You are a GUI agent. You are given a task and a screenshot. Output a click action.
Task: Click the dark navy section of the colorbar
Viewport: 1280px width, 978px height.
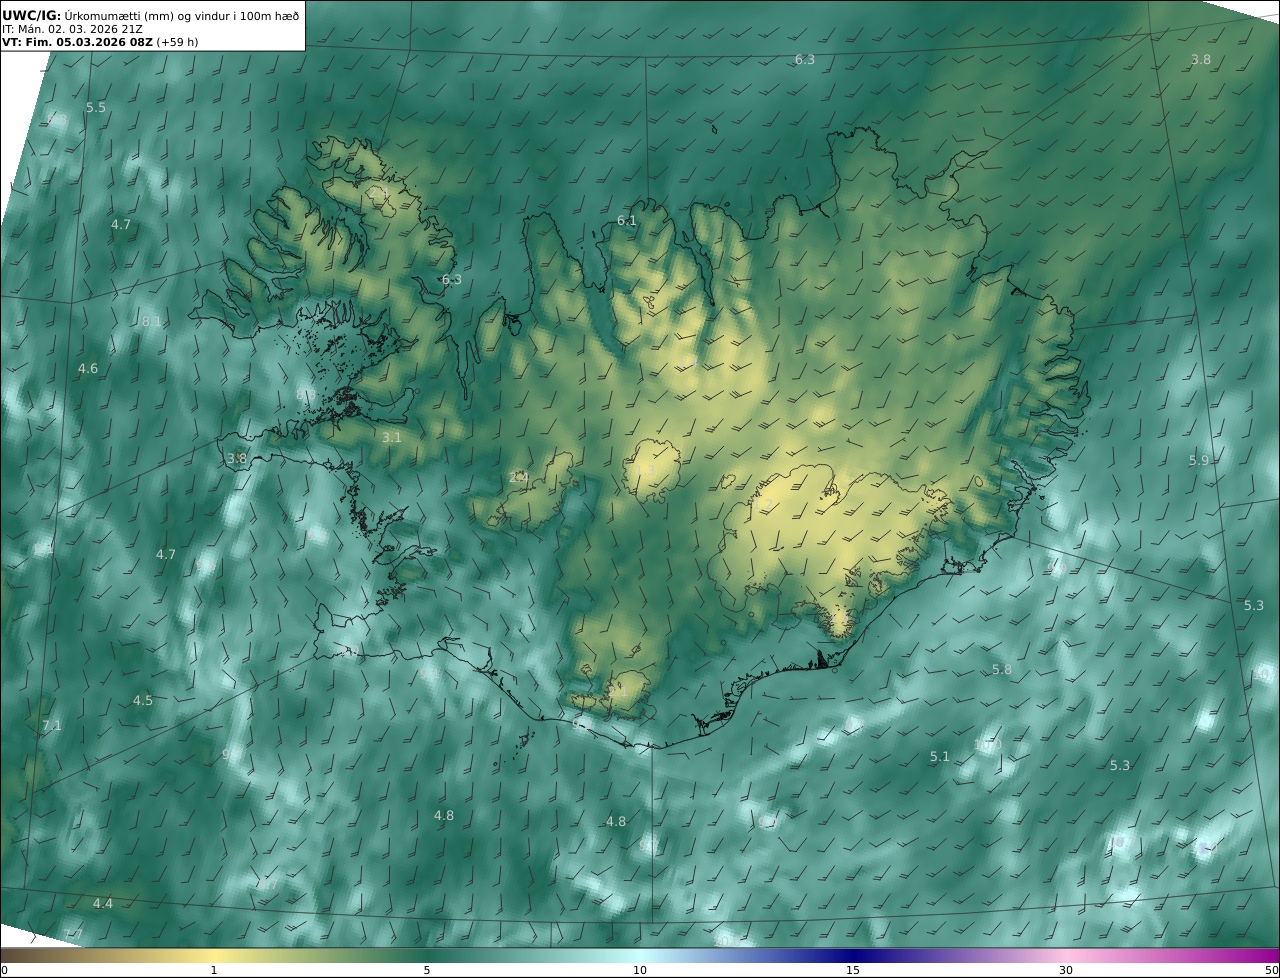click(x=853, y=955)
